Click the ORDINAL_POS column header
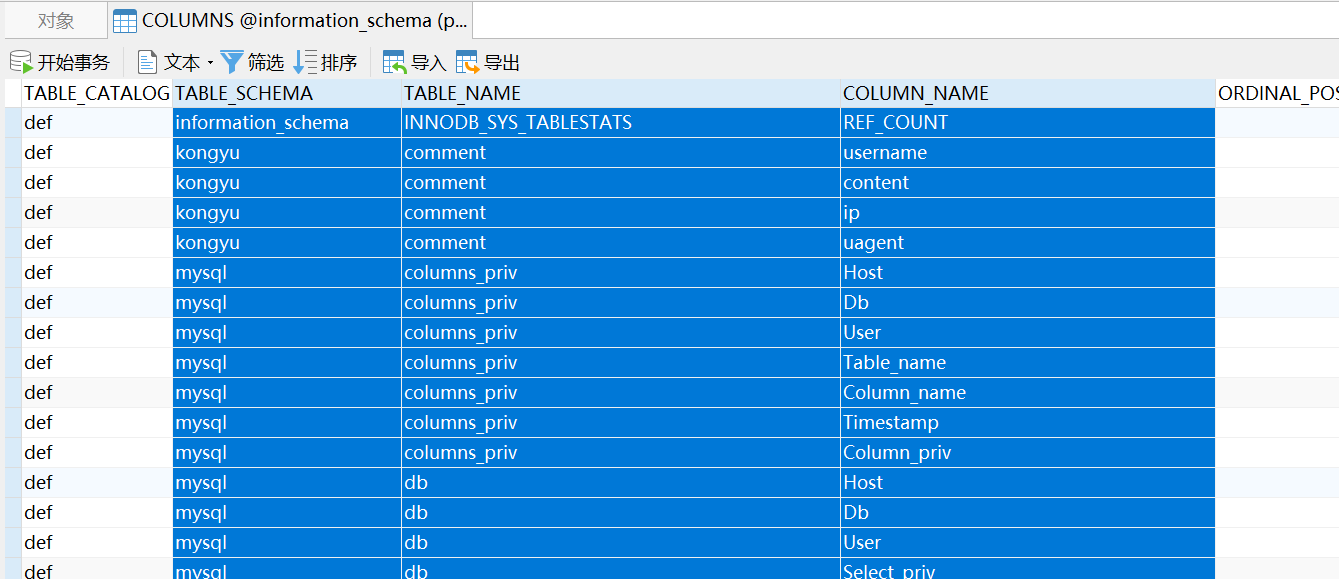 [x=1277, y=93]
